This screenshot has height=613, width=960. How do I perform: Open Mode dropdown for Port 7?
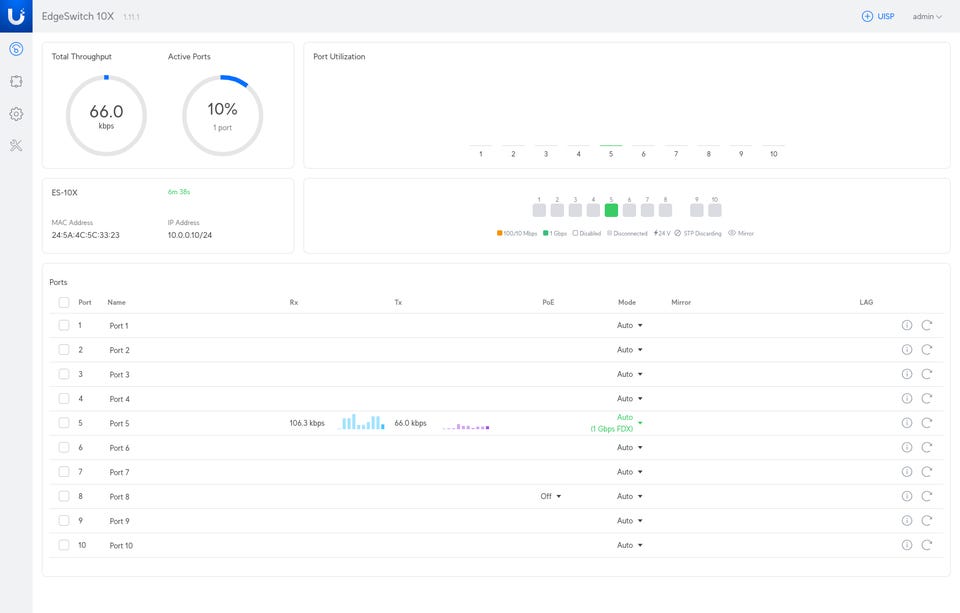point(629,472)
